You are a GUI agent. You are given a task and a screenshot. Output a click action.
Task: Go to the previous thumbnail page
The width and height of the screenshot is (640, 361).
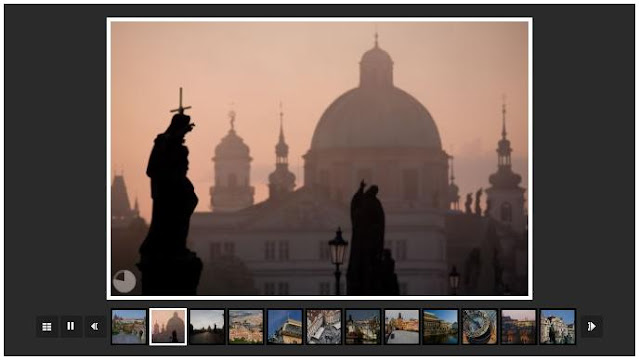point(96,327)
